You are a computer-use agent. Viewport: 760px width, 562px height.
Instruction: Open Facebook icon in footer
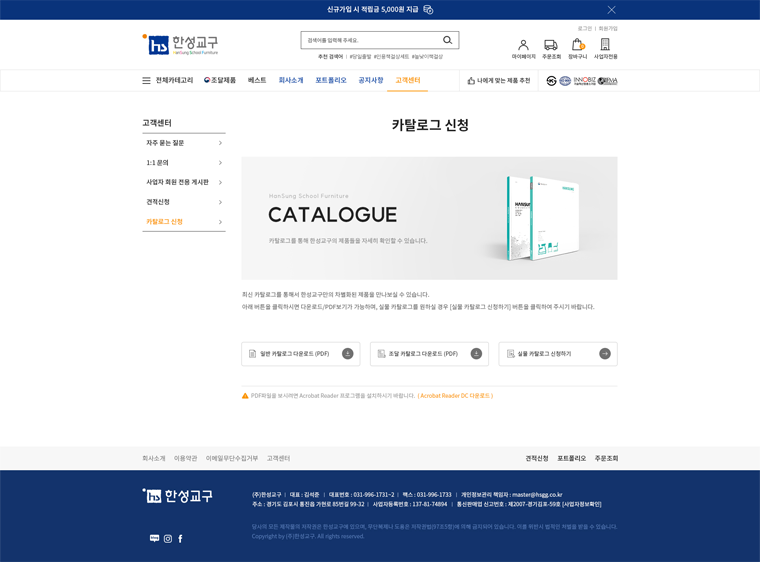tap(180, 539)
